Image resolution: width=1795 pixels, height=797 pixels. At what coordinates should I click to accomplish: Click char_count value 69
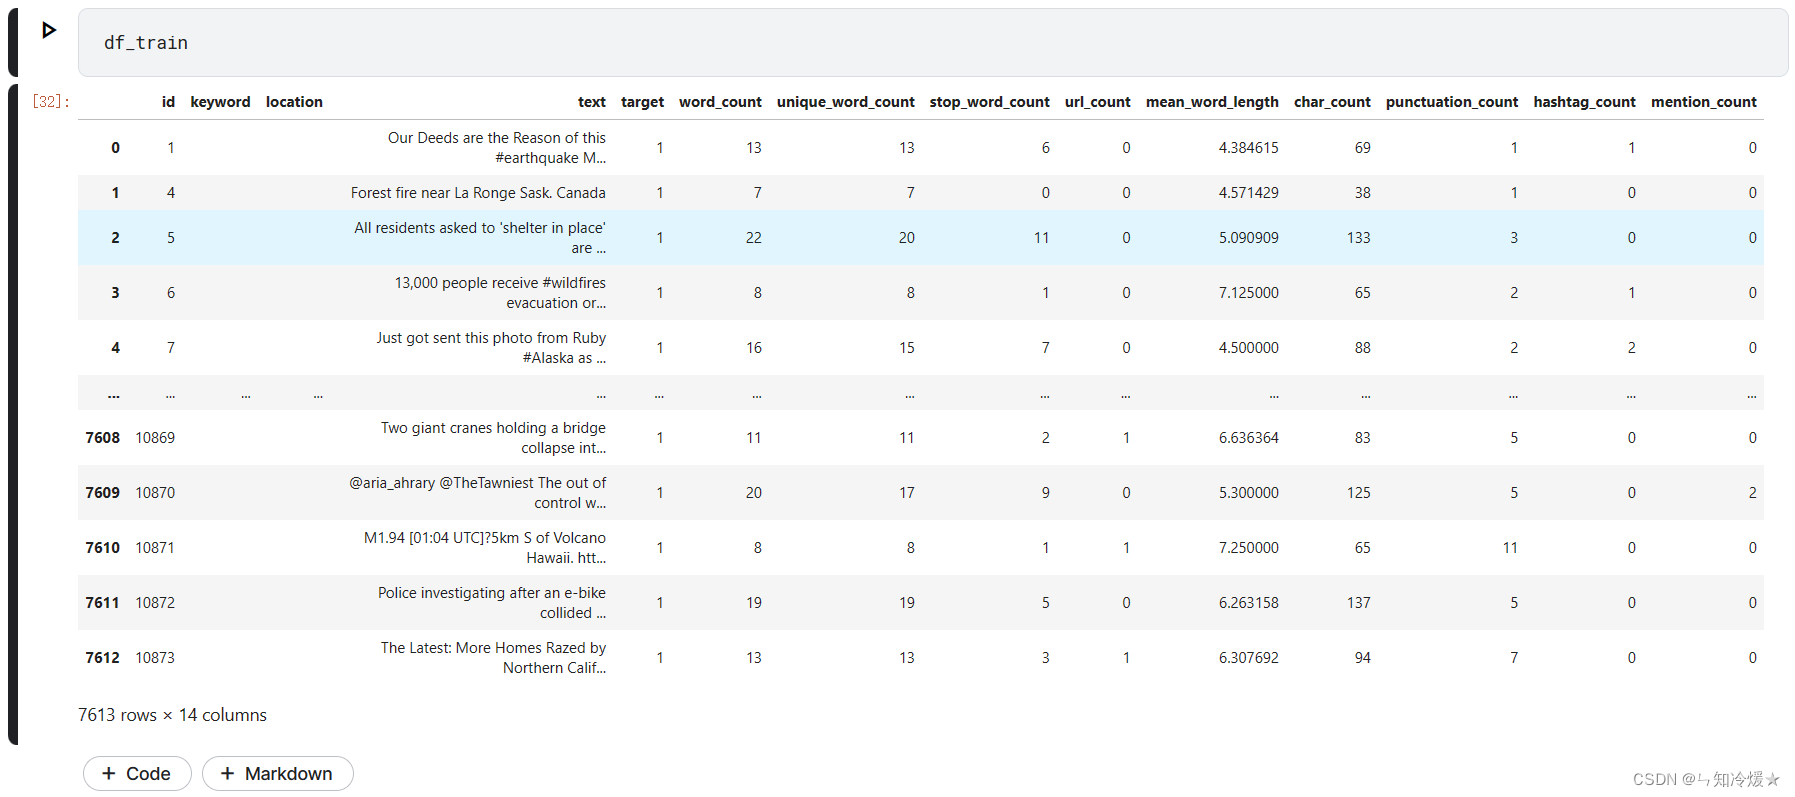1362,148
